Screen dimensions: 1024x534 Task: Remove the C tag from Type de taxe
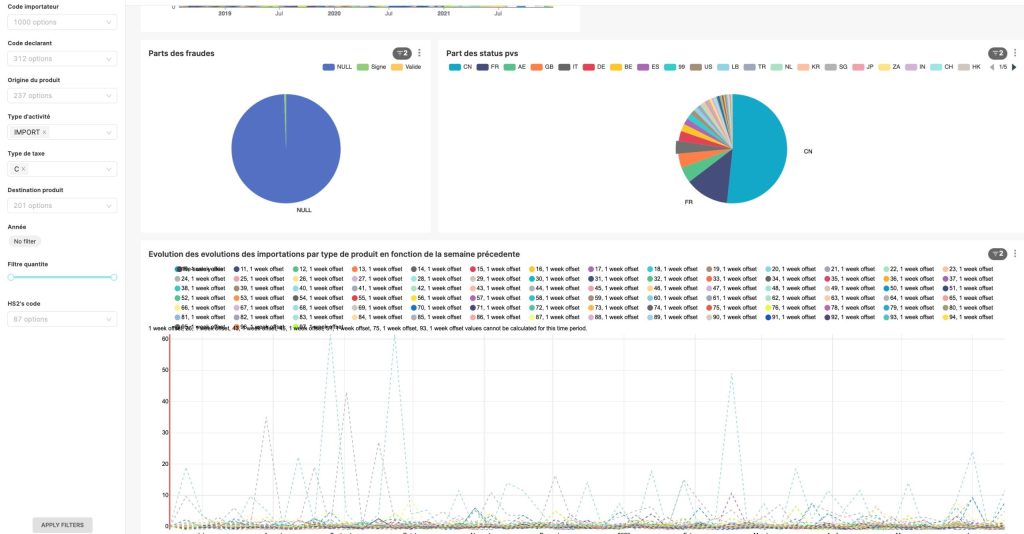pos(24,169)
